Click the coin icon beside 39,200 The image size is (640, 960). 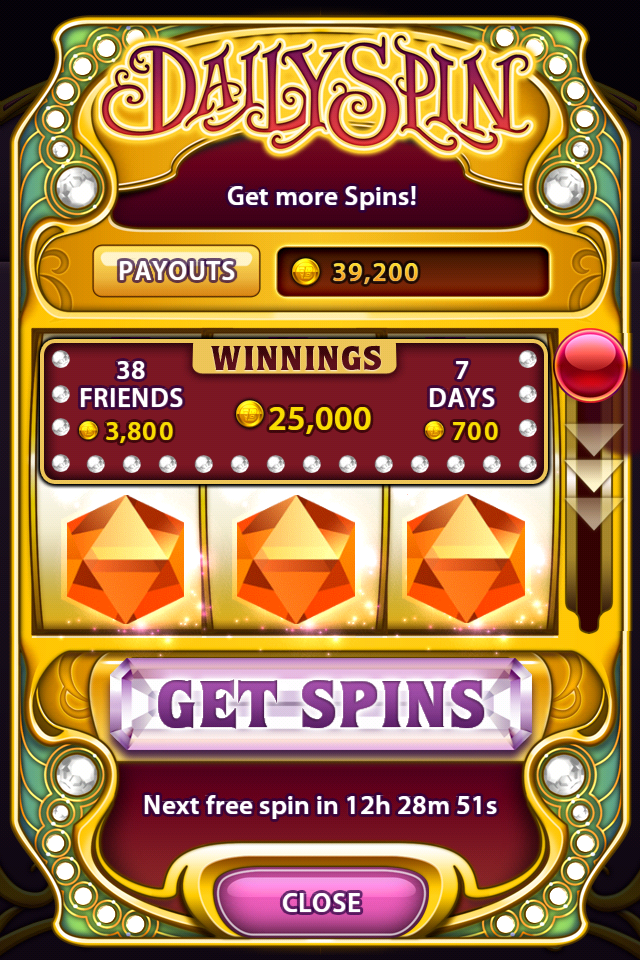click(x=306, y=272)
